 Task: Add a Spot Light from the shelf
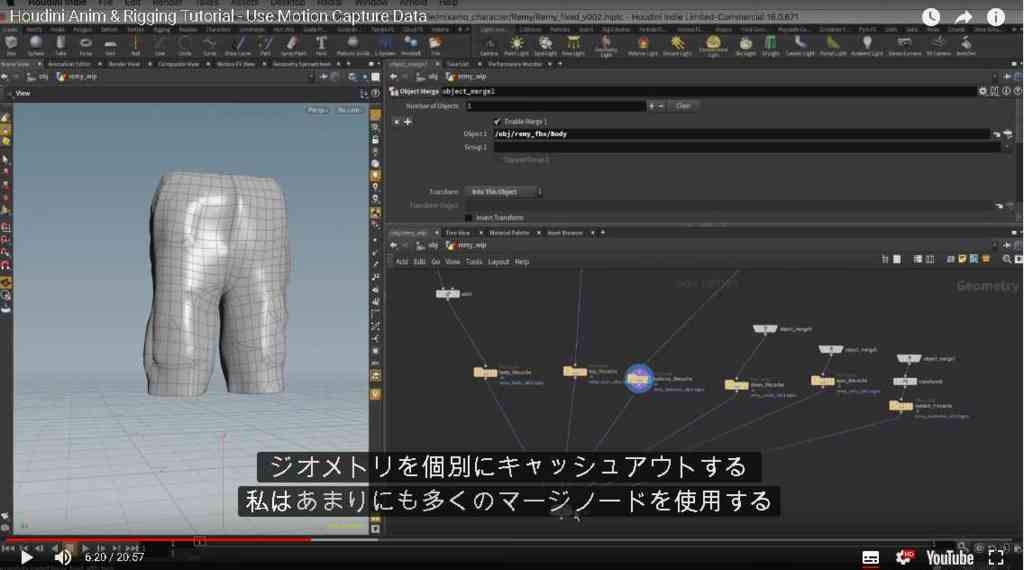[545, 45]
